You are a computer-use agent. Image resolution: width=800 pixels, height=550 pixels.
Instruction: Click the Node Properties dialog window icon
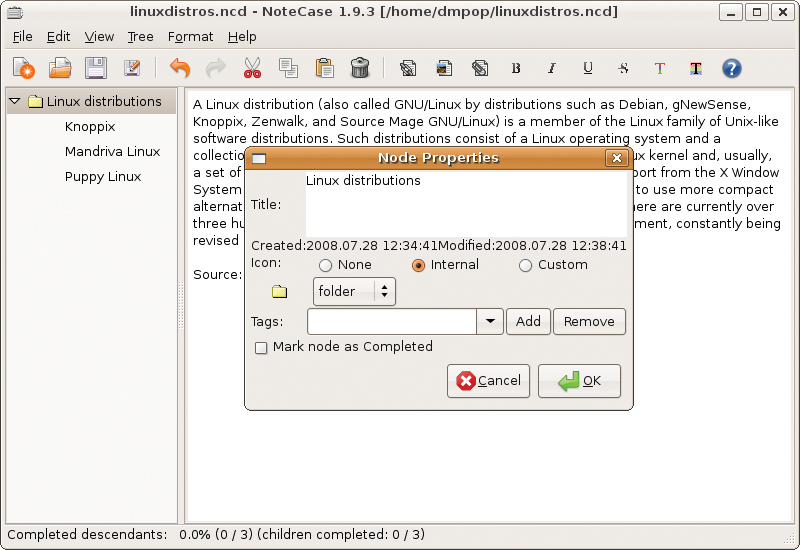point(259,158)
